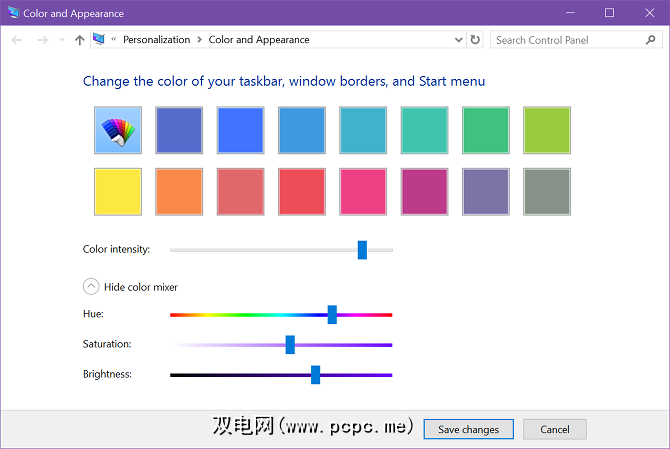Pick the yellow color swatch
670x449 pixels.
pos(118,191)
